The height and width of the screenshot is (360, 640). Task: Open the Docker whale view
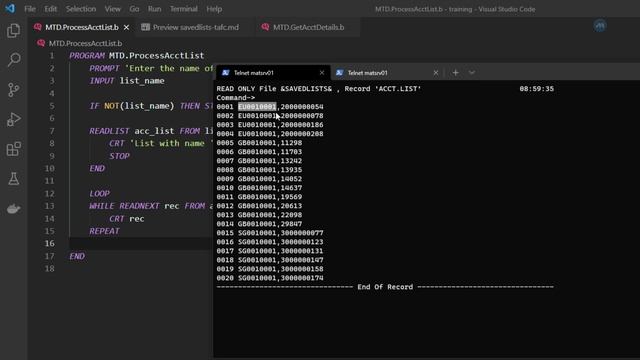[13, 209]
